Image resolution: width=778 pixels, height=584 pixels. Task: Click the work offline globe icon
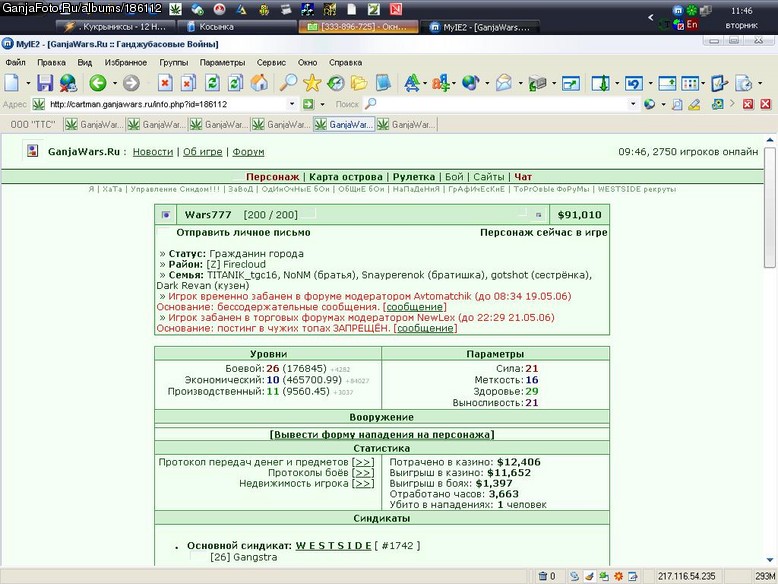68,83
